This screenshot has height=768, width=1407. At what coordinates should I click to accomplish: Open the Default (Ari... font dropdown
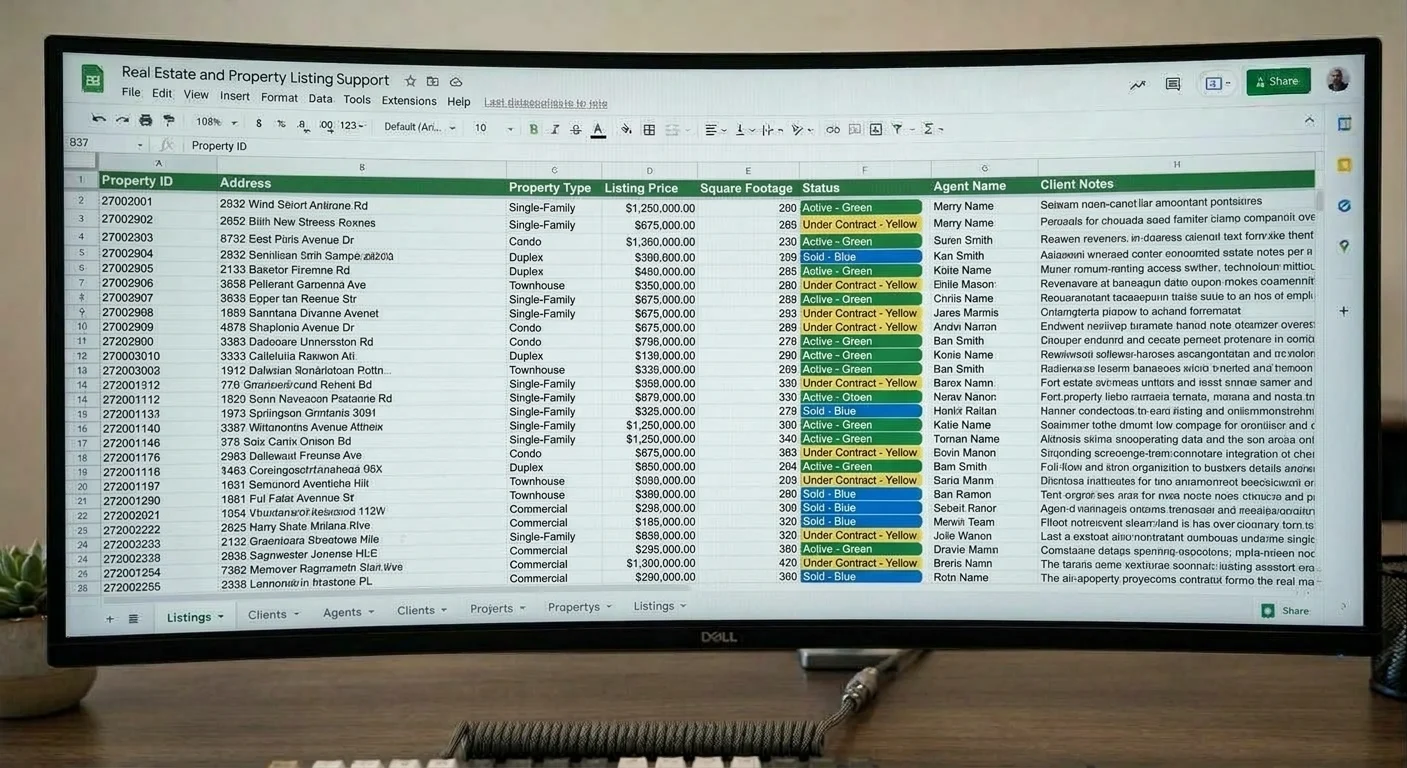point(420,127)
